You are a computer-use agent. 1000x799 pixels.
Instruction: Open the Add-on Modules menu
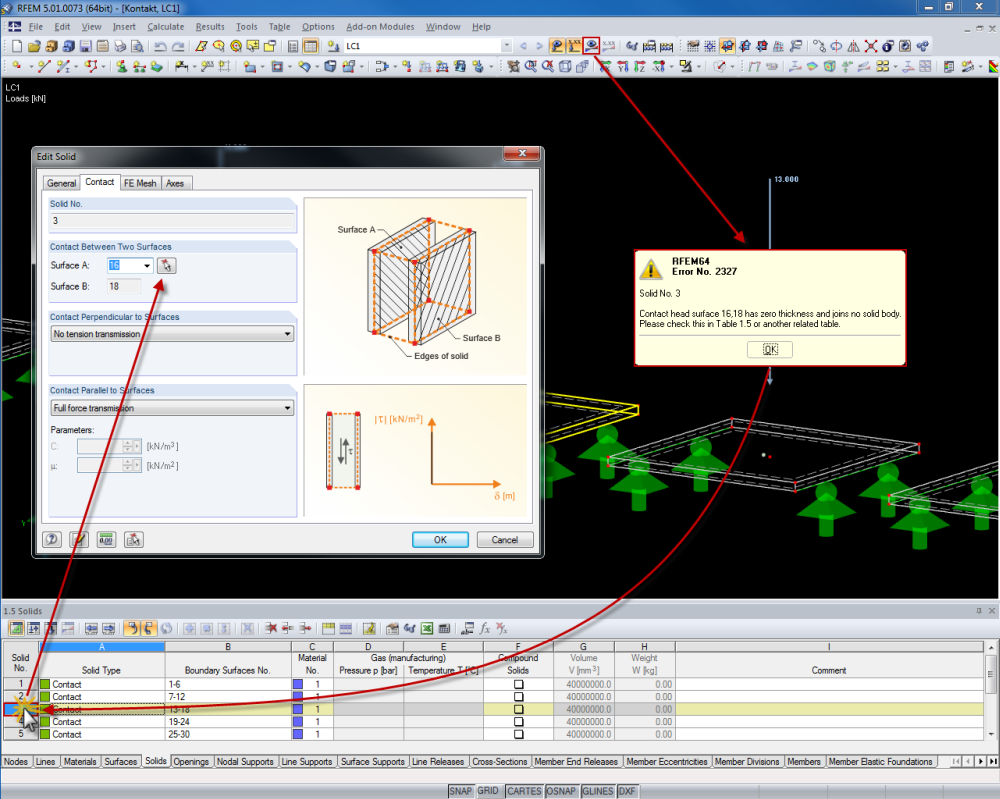tap(380, 27)
